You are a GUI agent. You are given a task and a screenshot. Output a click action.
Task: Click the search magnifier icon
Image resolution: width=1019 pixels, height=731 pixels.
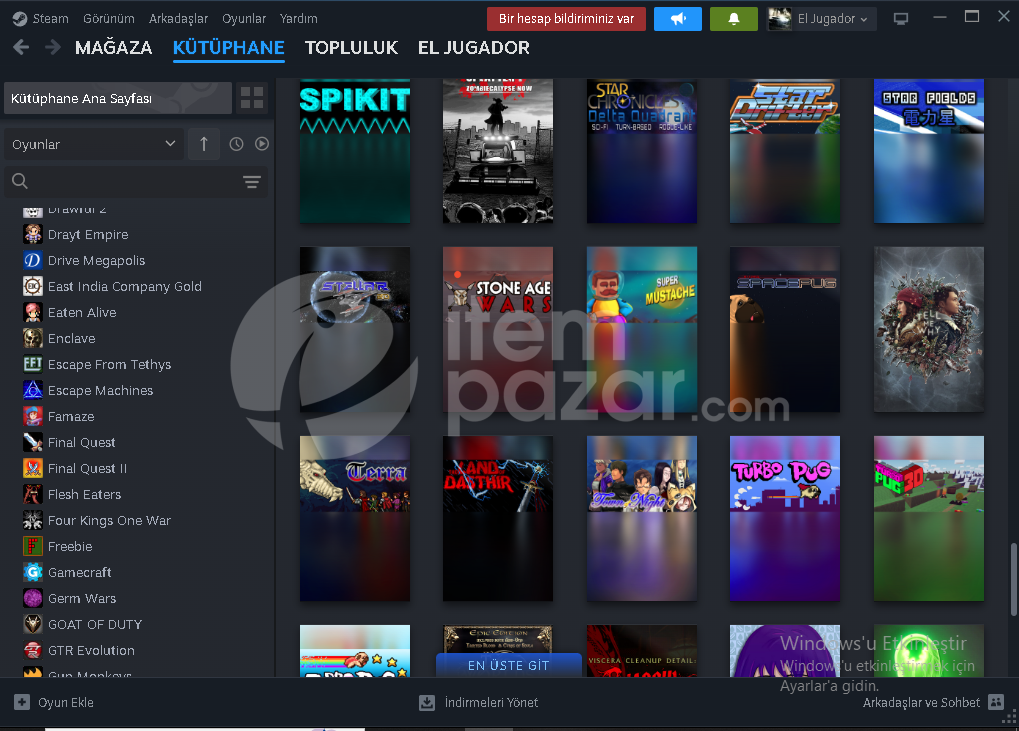coord(20,181)
